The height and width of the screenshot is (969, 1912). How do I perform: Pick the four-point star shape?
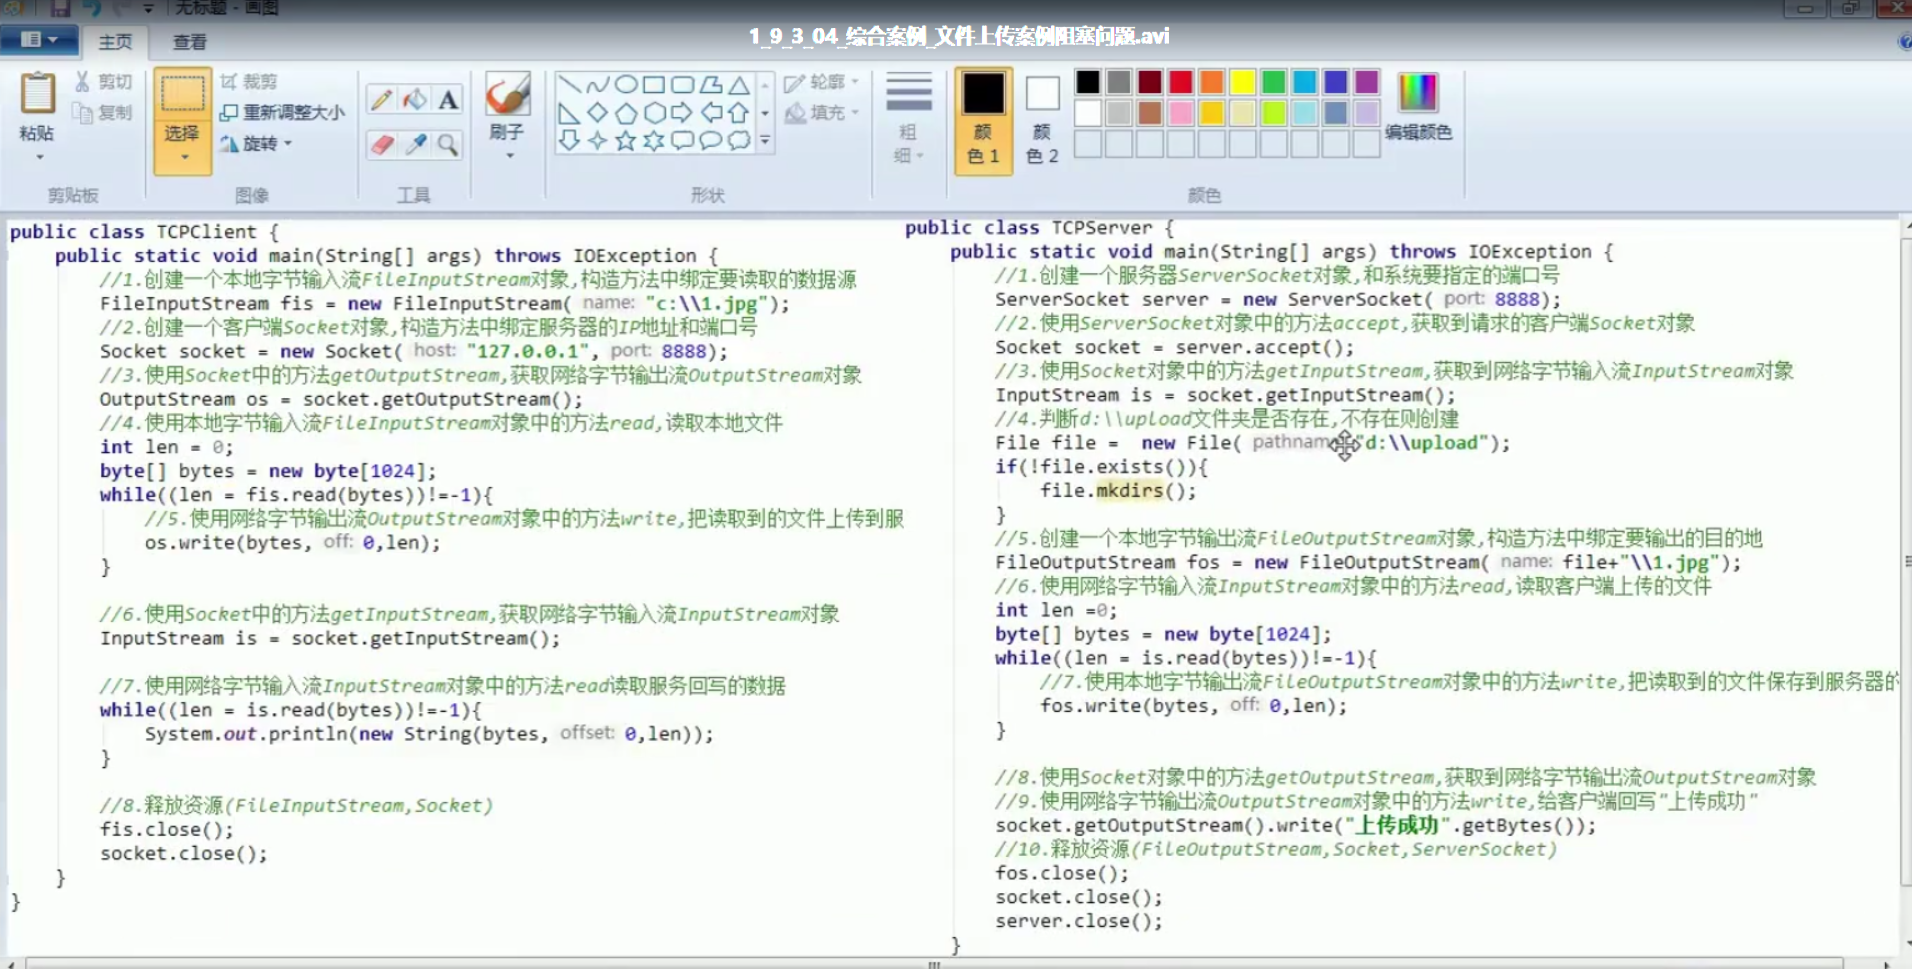click(x=597, y=140)
